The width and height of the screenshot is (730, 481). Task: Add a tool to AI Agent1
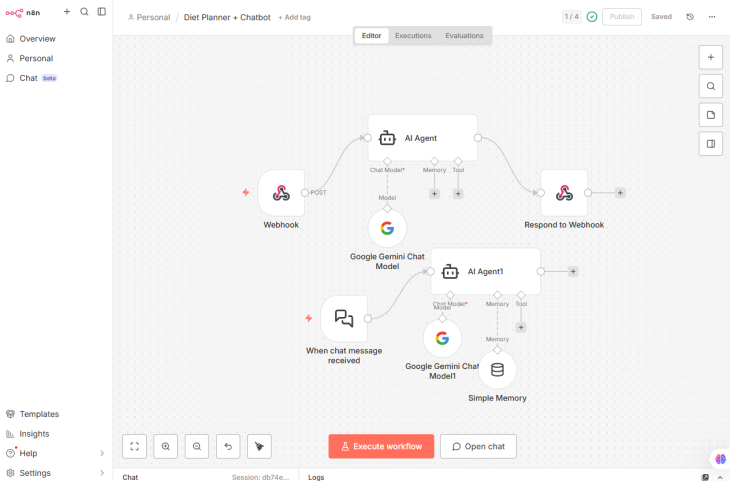521,327
